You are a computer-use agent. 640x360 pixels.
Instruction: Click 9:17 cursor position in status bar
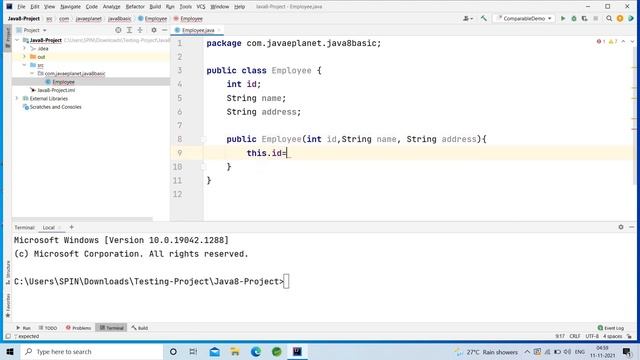[560, 336]
